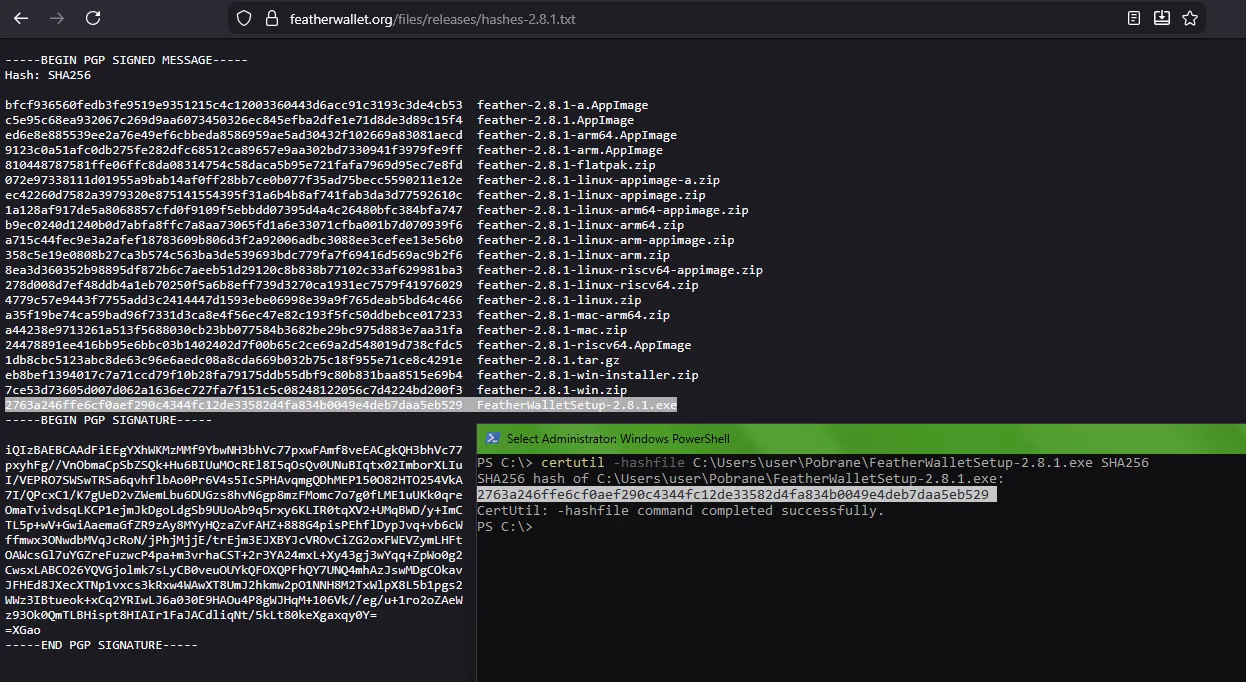Click filename feather-2.8.1-flatpak.zip

point(566,165)
